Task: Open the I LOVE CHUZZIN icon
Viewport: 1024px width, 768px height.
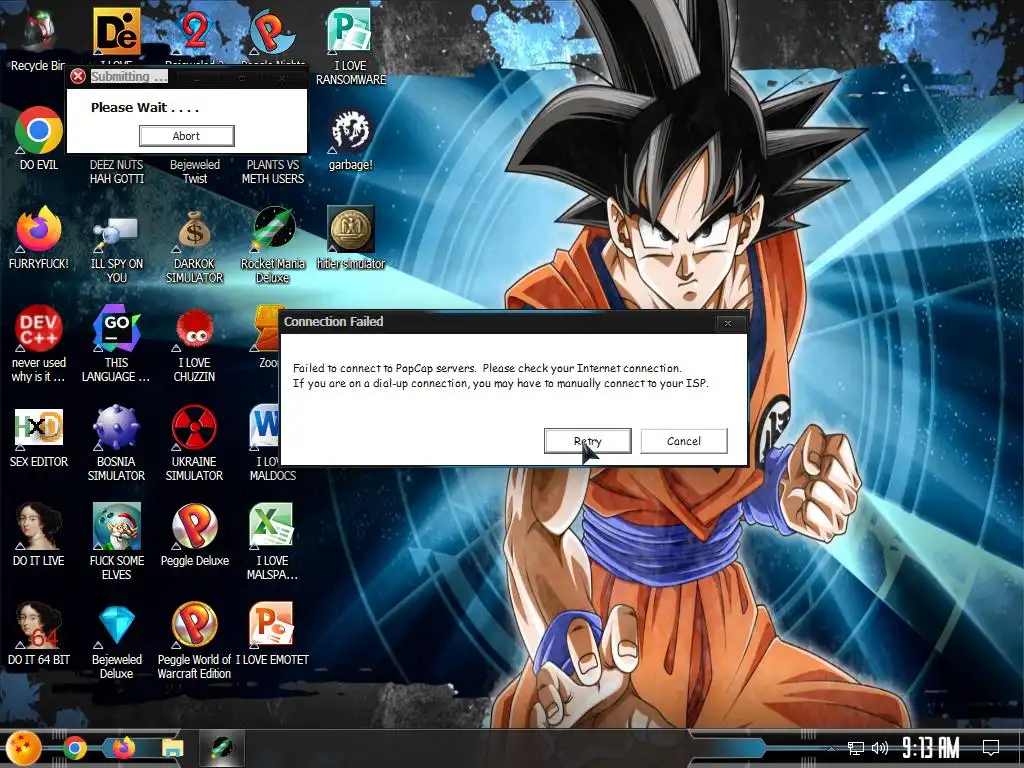Action: click(195, 330)
